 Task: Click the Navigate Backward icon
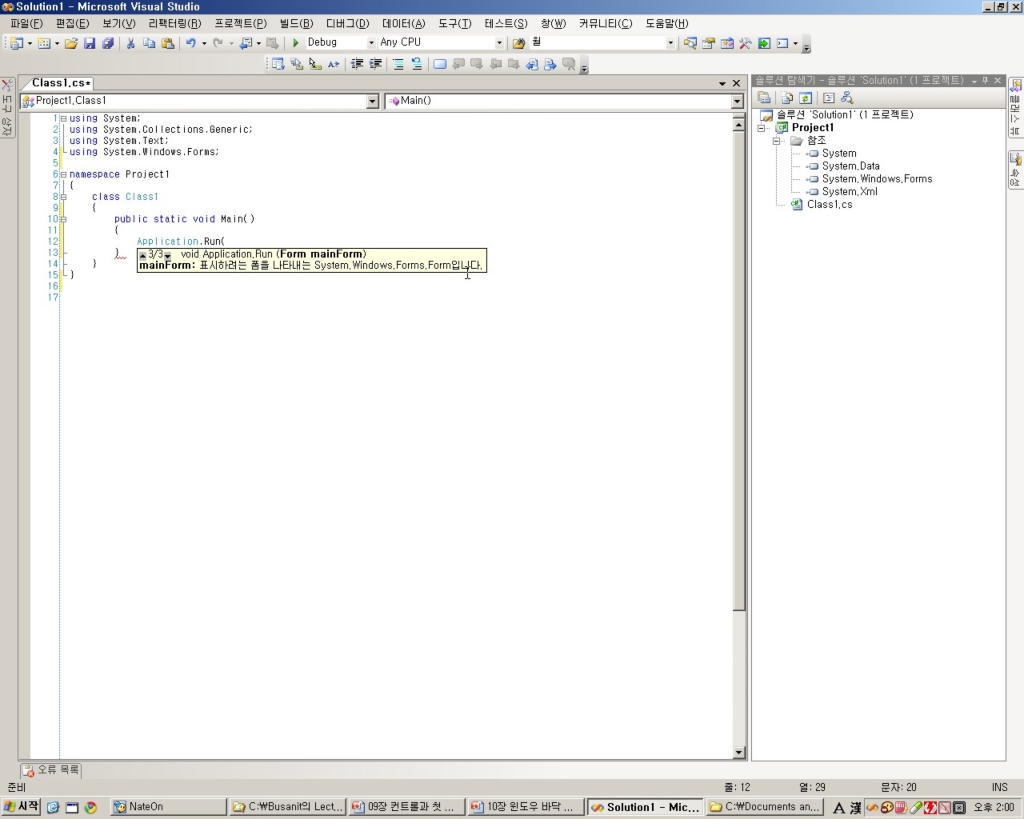(246, 43)
